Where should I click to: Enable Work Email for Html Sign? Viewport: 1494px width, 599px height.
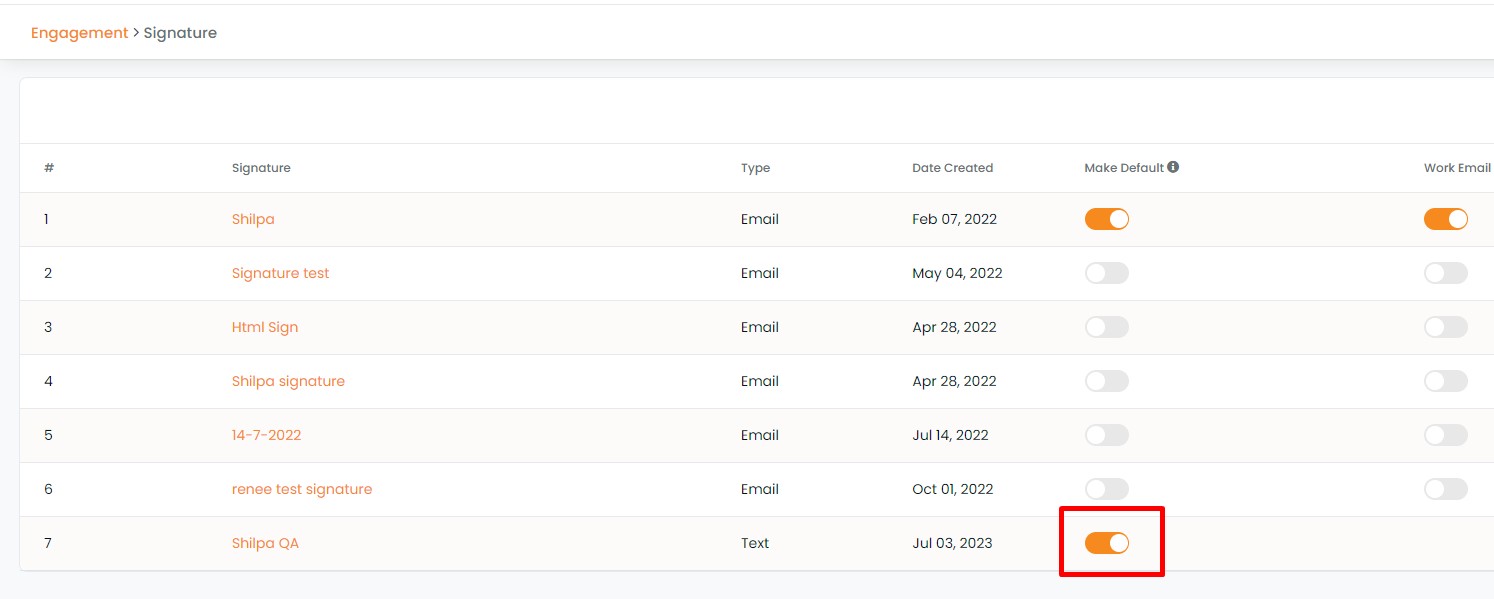click(1445, 327)
